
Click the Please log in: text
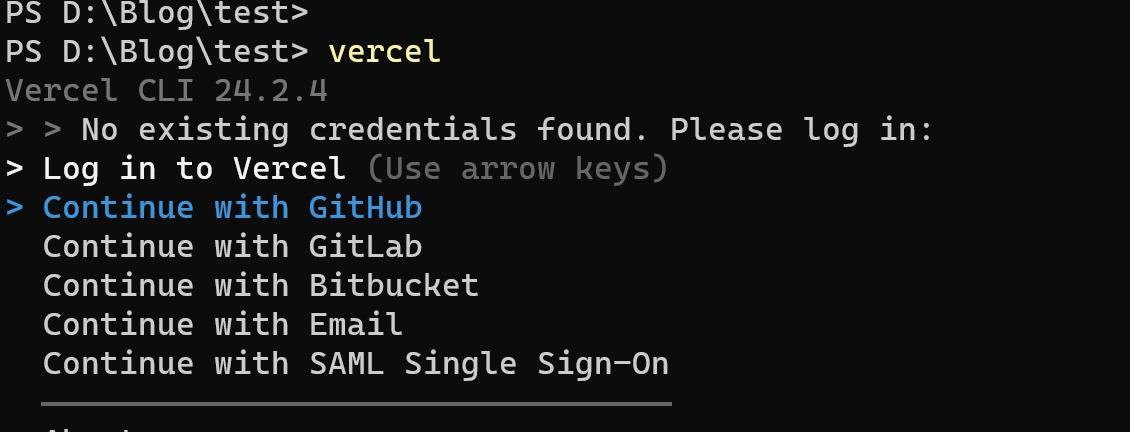801,130
